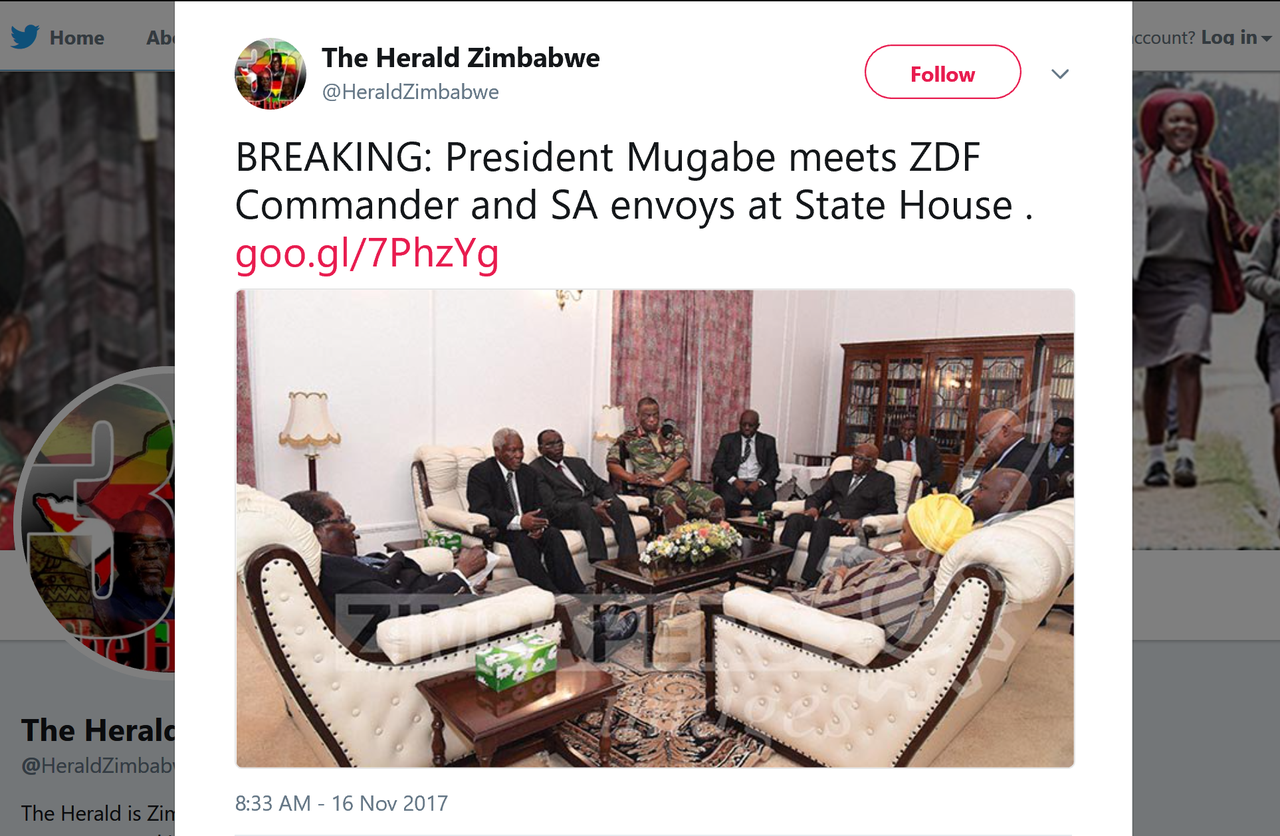Click the tweet timestamp 8:33 AM - 16 Nov 2017
The image size is (1280, 836).
point(342,803)
